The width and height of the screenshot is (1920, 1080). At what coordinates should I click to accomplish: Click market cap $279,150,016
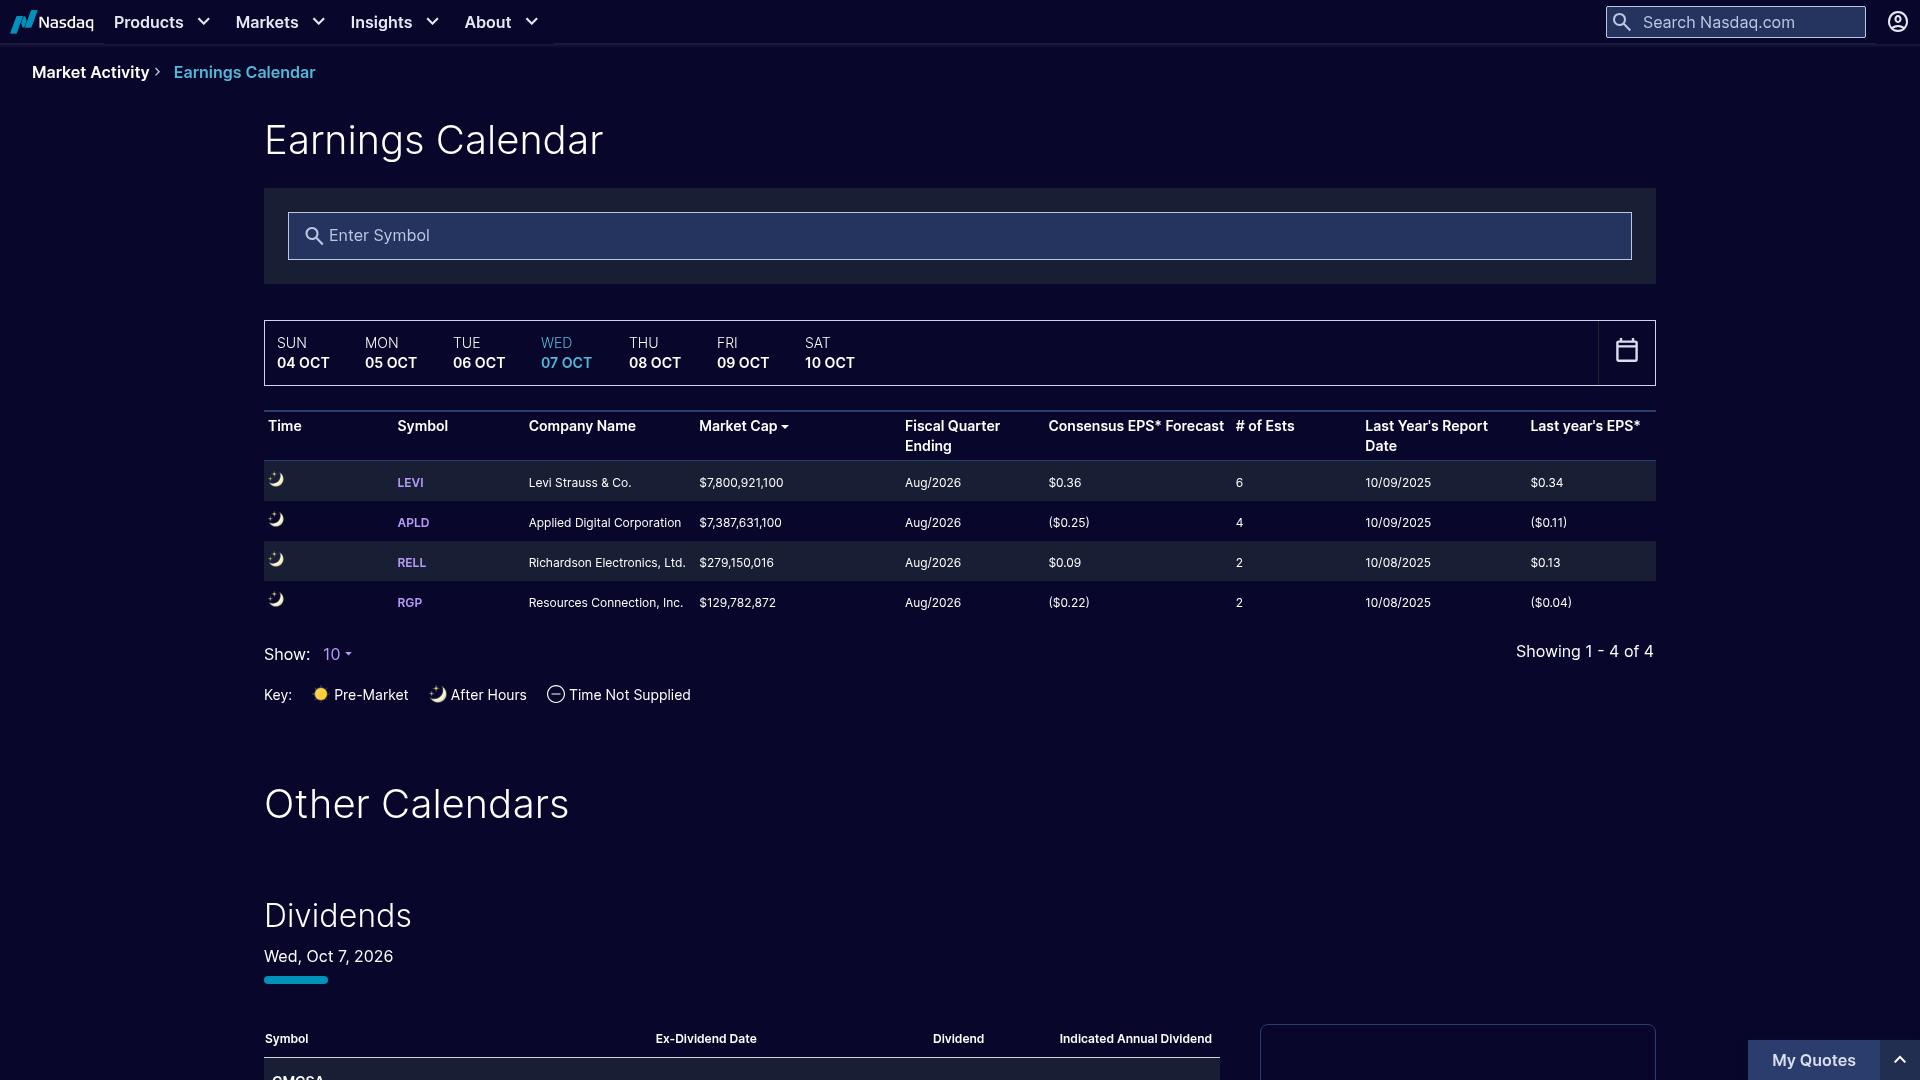coord(736,563)
